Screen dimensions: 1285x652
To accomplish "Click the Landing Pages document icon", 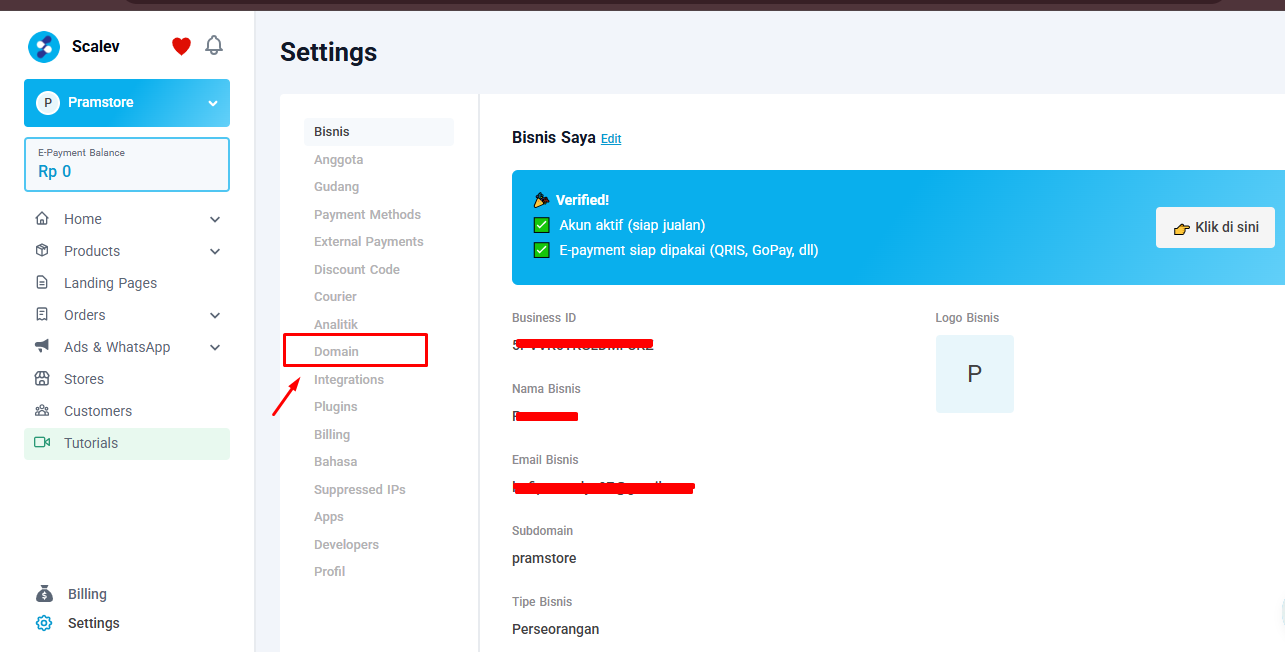I will click(x=42, y=283).
